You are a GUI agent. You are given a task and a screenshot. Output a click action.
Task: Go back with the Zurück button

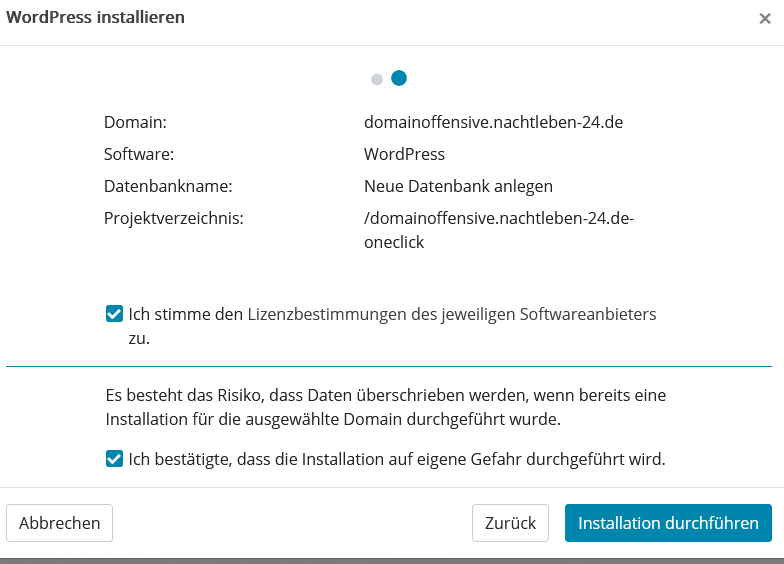510,523
